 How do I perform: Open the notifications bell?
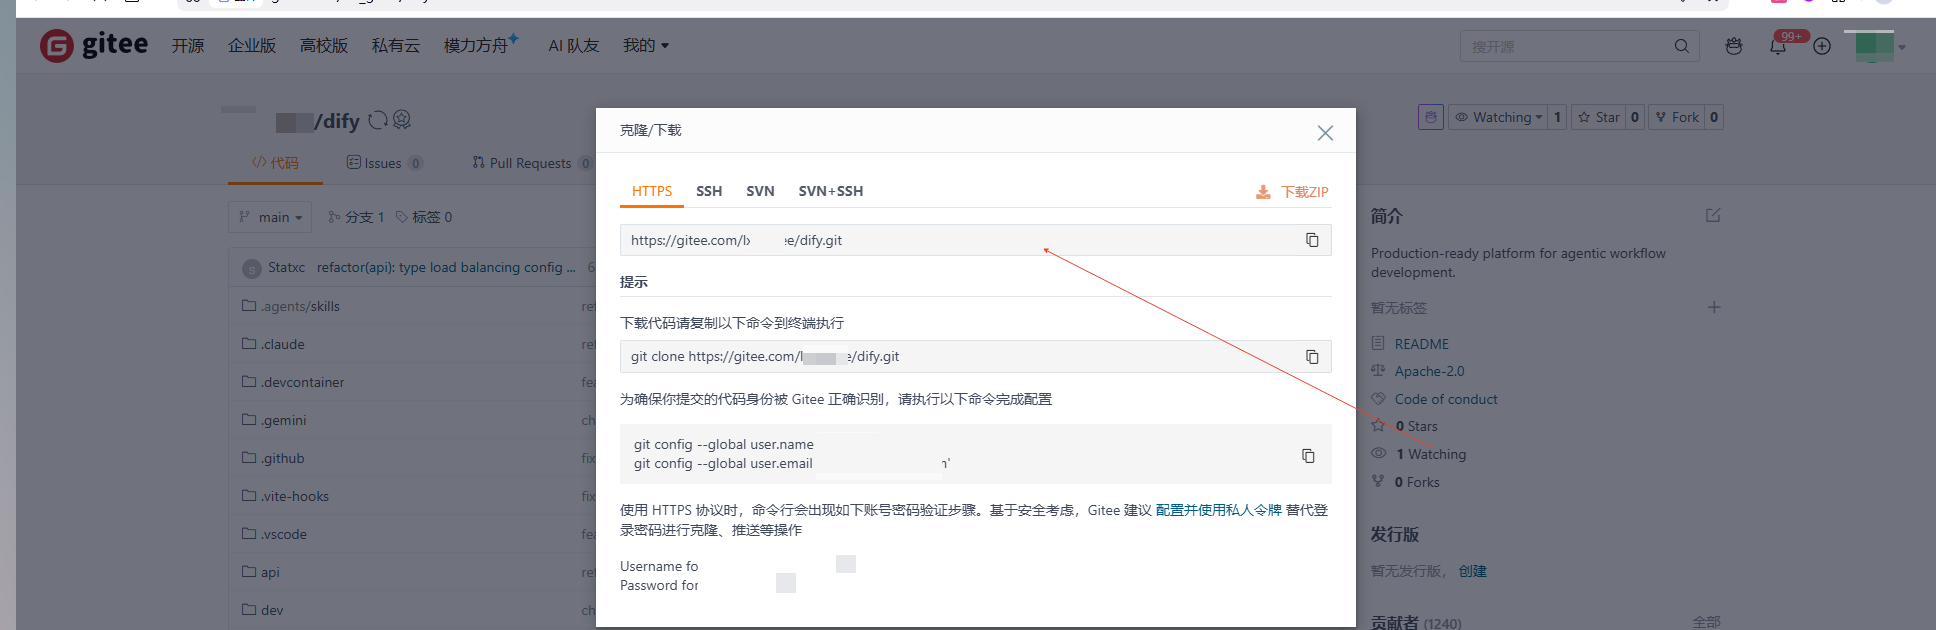tap(1778, 46)
